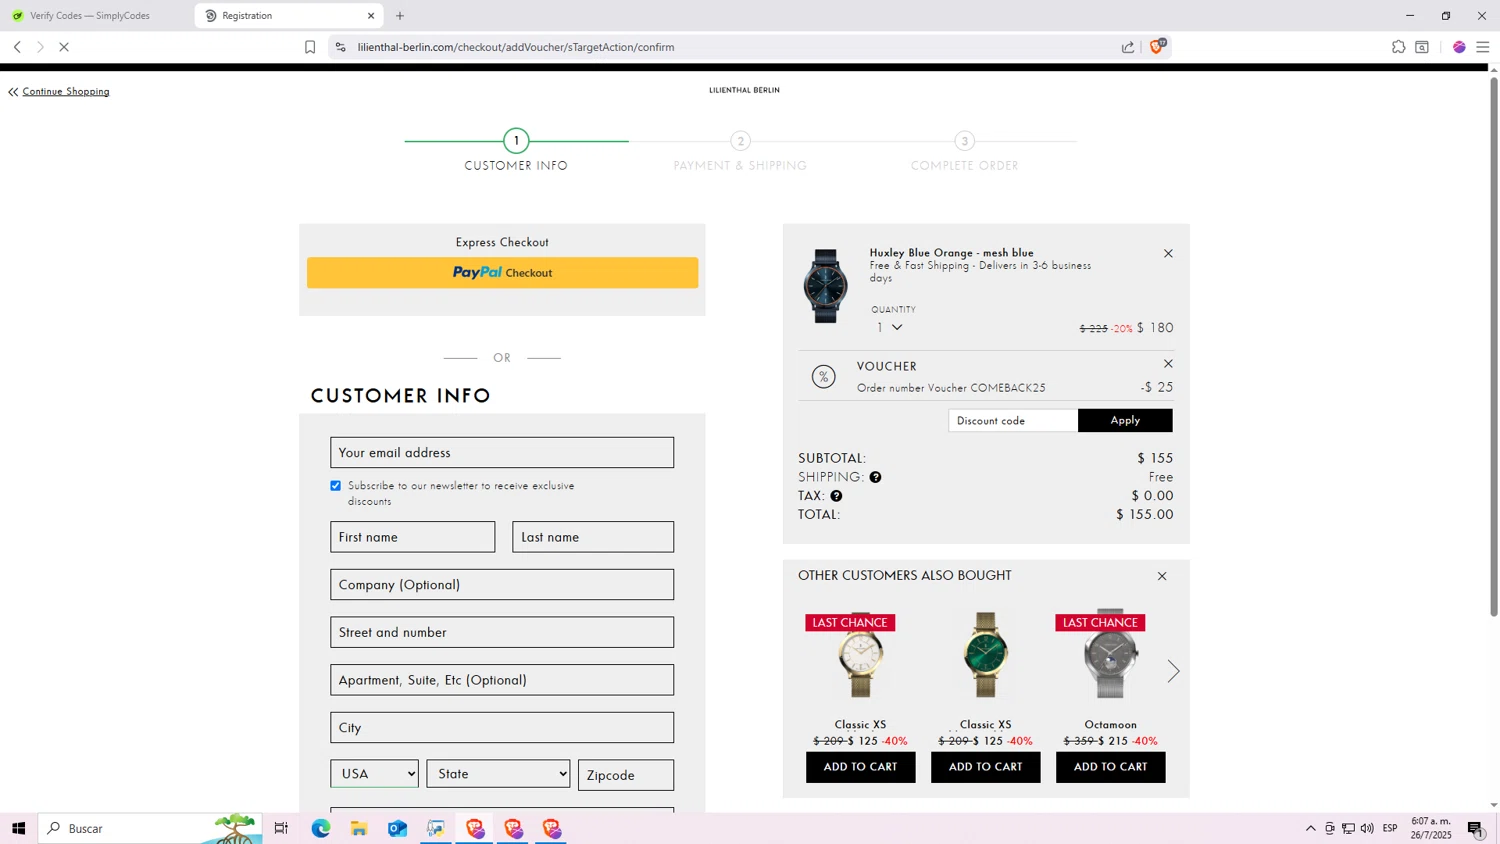This screenshot has width=1500, height=844.
Task: Remove the COMEBACK25 voucher
Action: click(x=1168, y=364)
